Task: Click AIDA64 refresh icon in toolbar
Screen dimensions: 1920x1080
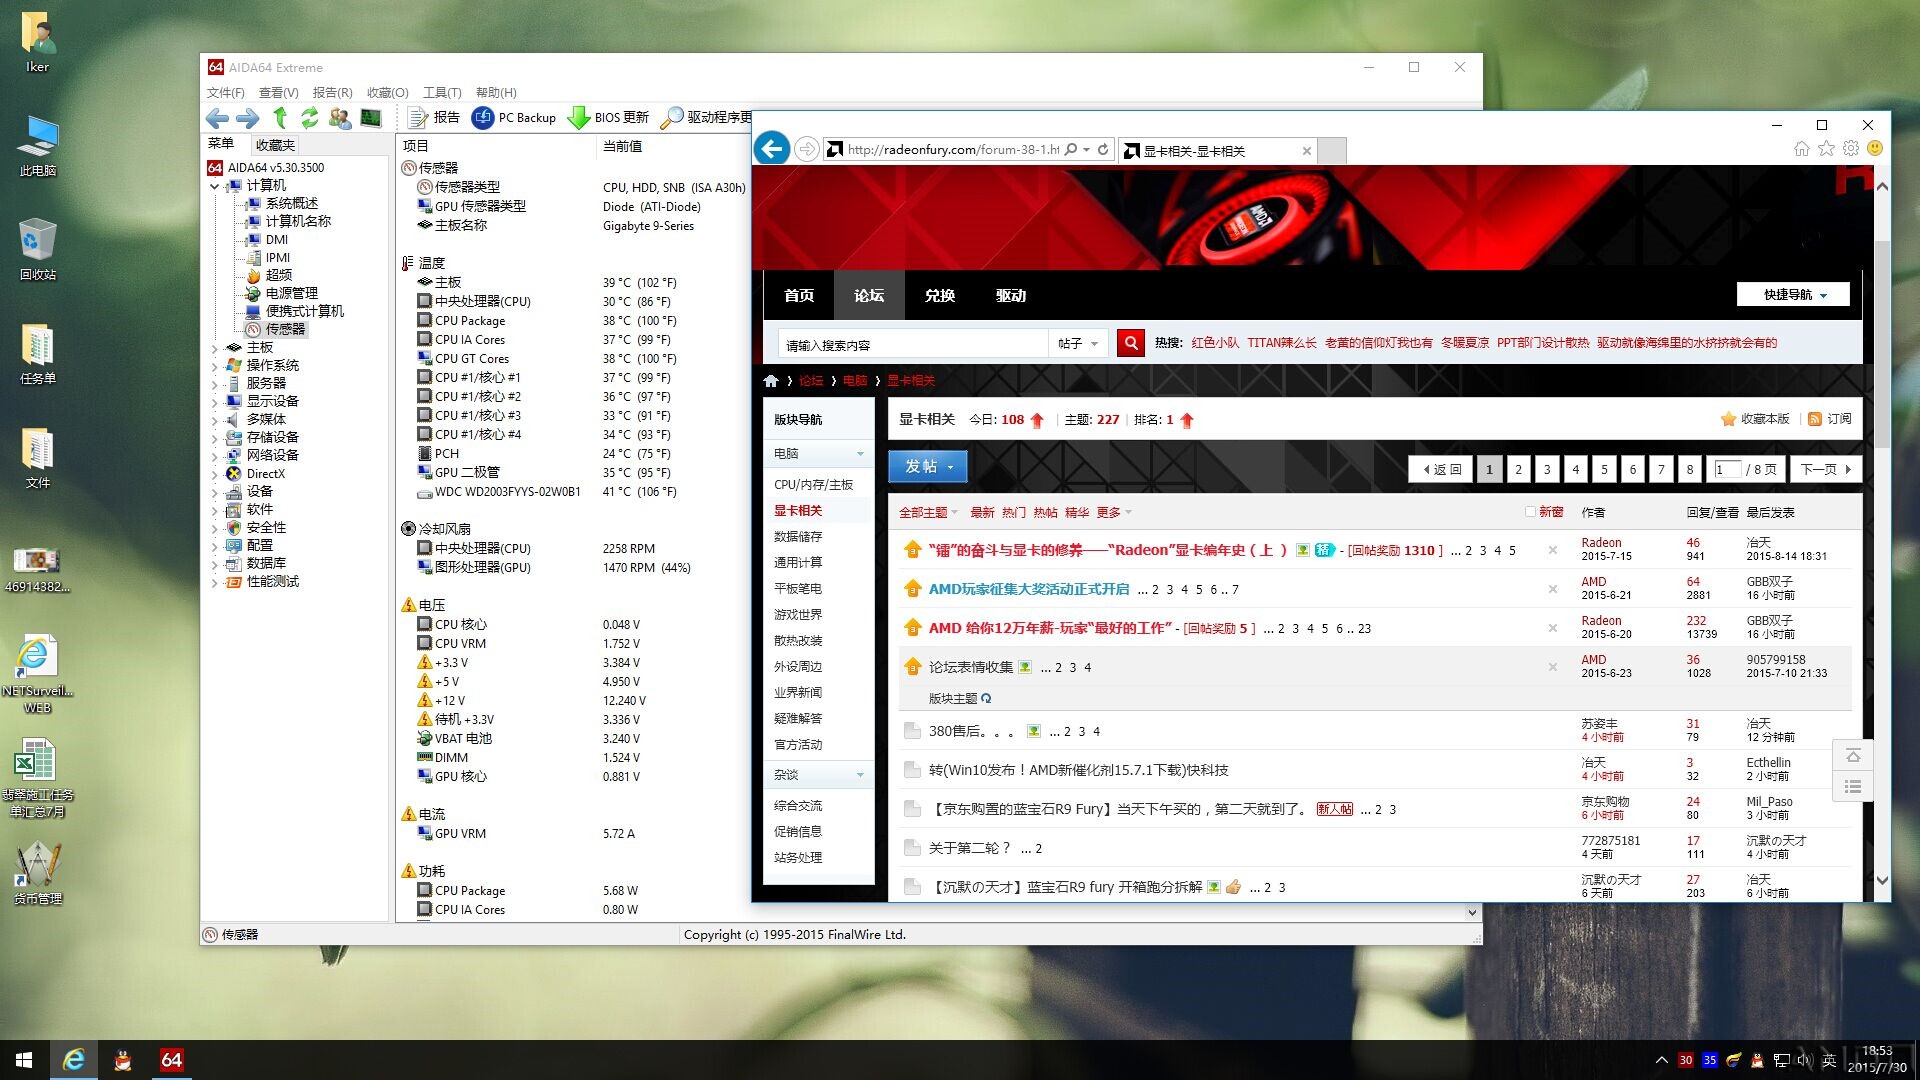Action: [310, 118]
